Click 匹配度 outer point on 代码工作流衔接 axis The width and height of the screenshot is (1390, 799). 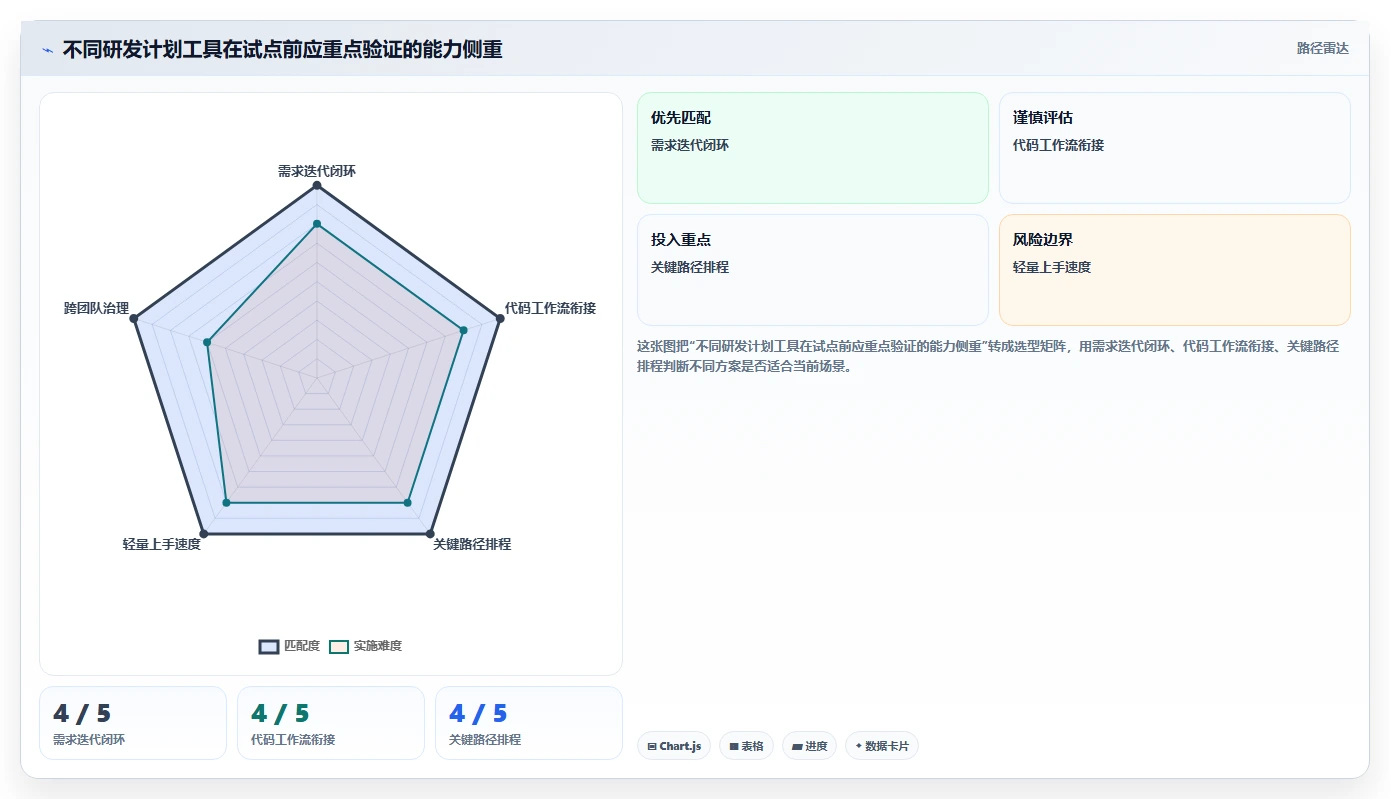click(500, 318)
